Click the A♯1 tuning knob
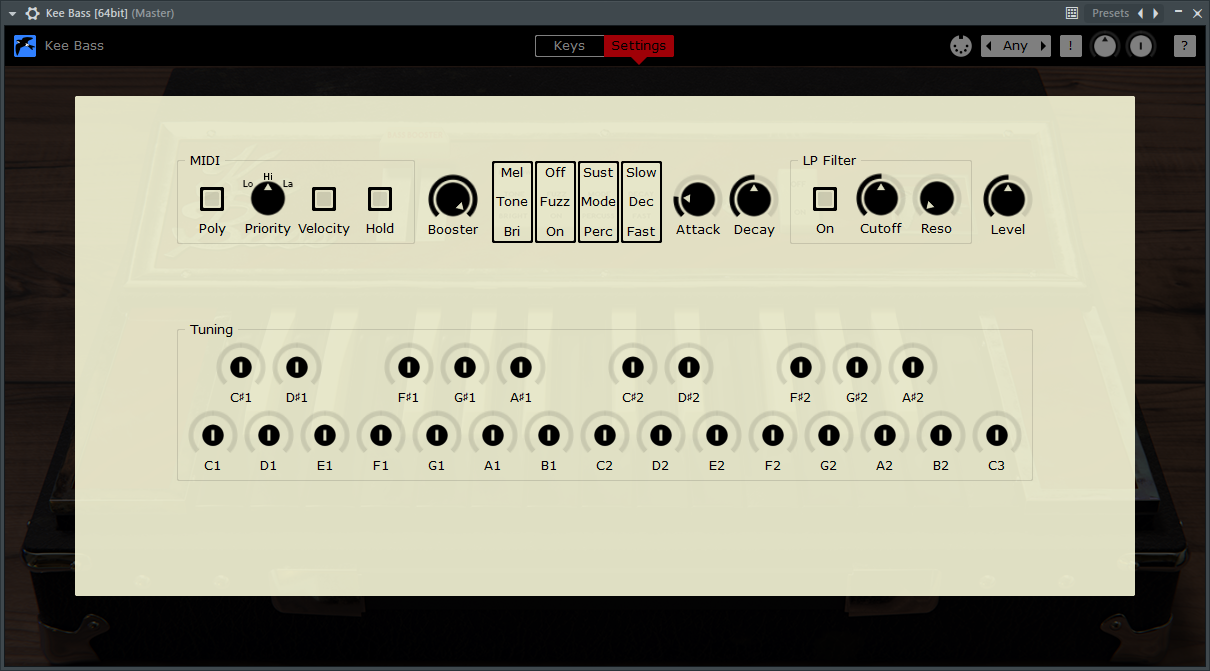1210x671 pixels. [x=520, y=367]
